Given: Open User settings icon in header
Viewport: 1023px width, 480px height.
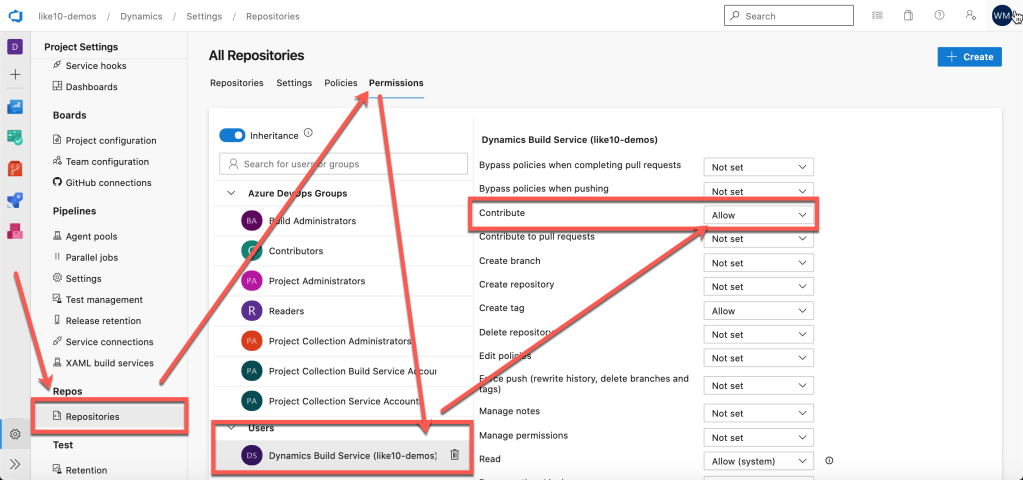Looking at the screenshot, I should (970, 16).
